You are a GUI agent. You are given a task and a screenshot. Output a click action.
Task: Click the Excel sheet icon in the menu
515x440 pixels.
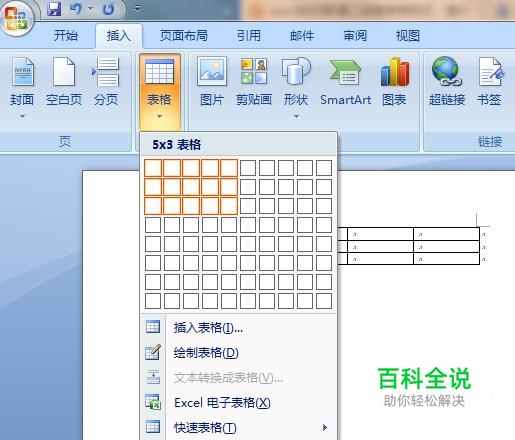[153, 402]
